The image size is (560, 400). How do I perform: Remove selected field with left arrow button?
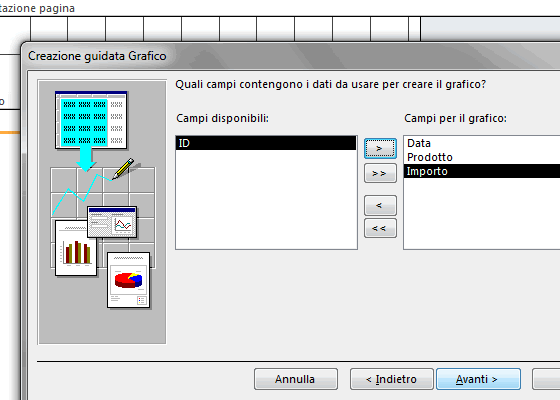click(380, 205)
